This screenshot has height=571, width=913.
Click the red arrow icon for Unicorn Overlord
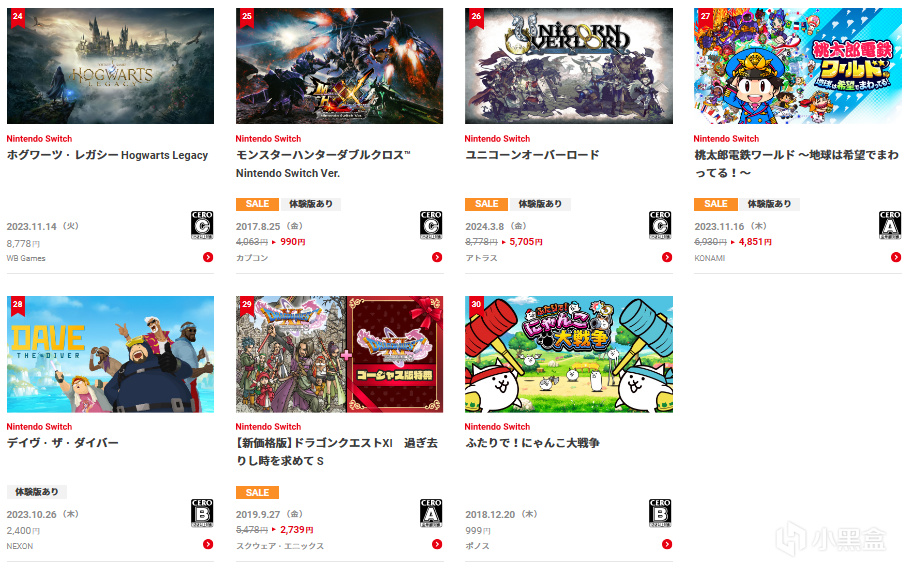click(x=667, y=257)
